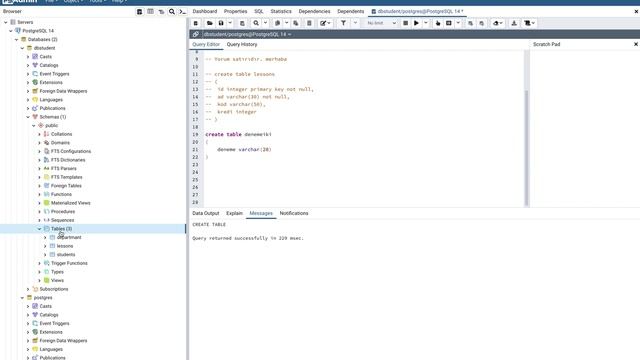The image size is (640, 360).
Task: Open the Filter options dropdown arrow
Action: click(355, 23)
